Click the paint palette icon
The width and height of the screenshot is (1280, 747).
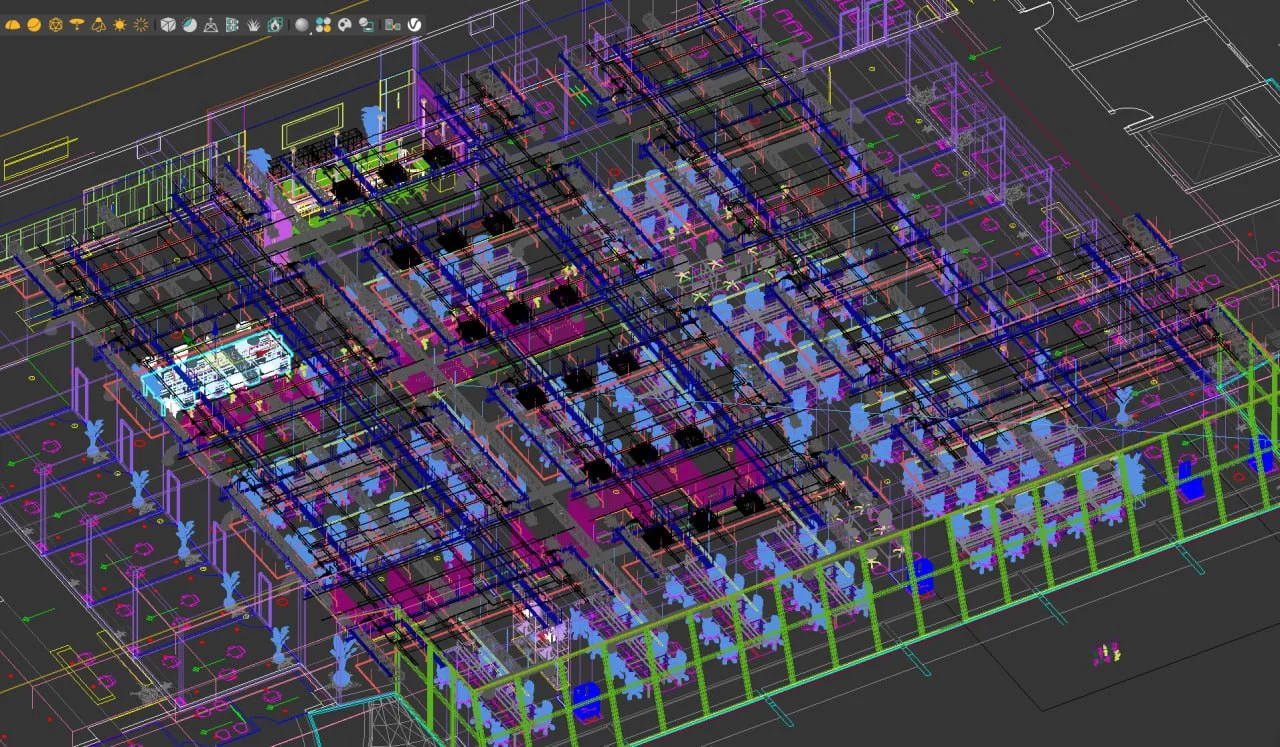(345, 24)
